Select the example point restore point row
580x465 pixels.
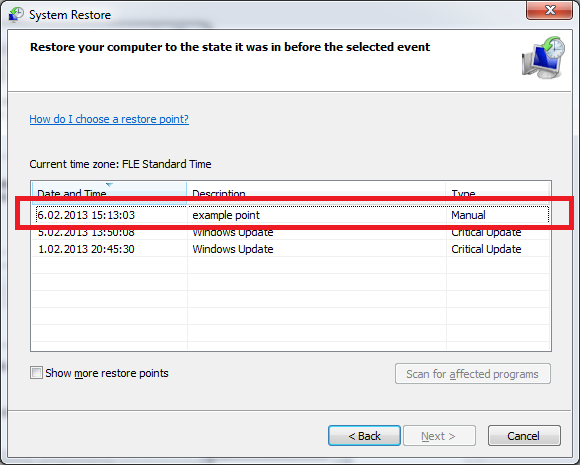[292, 215]
